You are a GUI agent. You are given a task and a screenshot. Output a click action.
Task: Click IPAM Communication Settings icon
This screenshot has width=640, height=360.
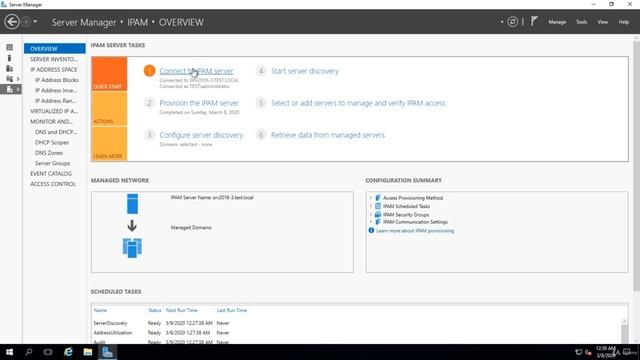click(x=378, y=222)
